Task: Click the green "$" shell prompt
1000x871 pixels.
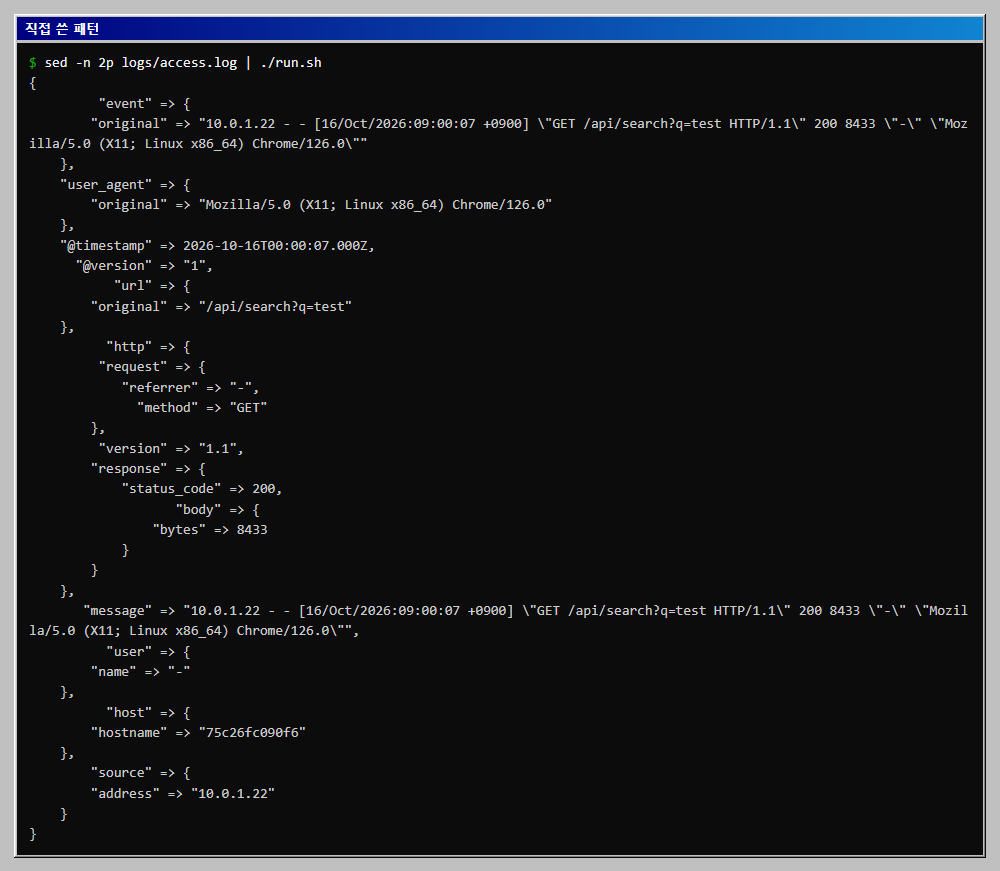Action: pos(33,62)
